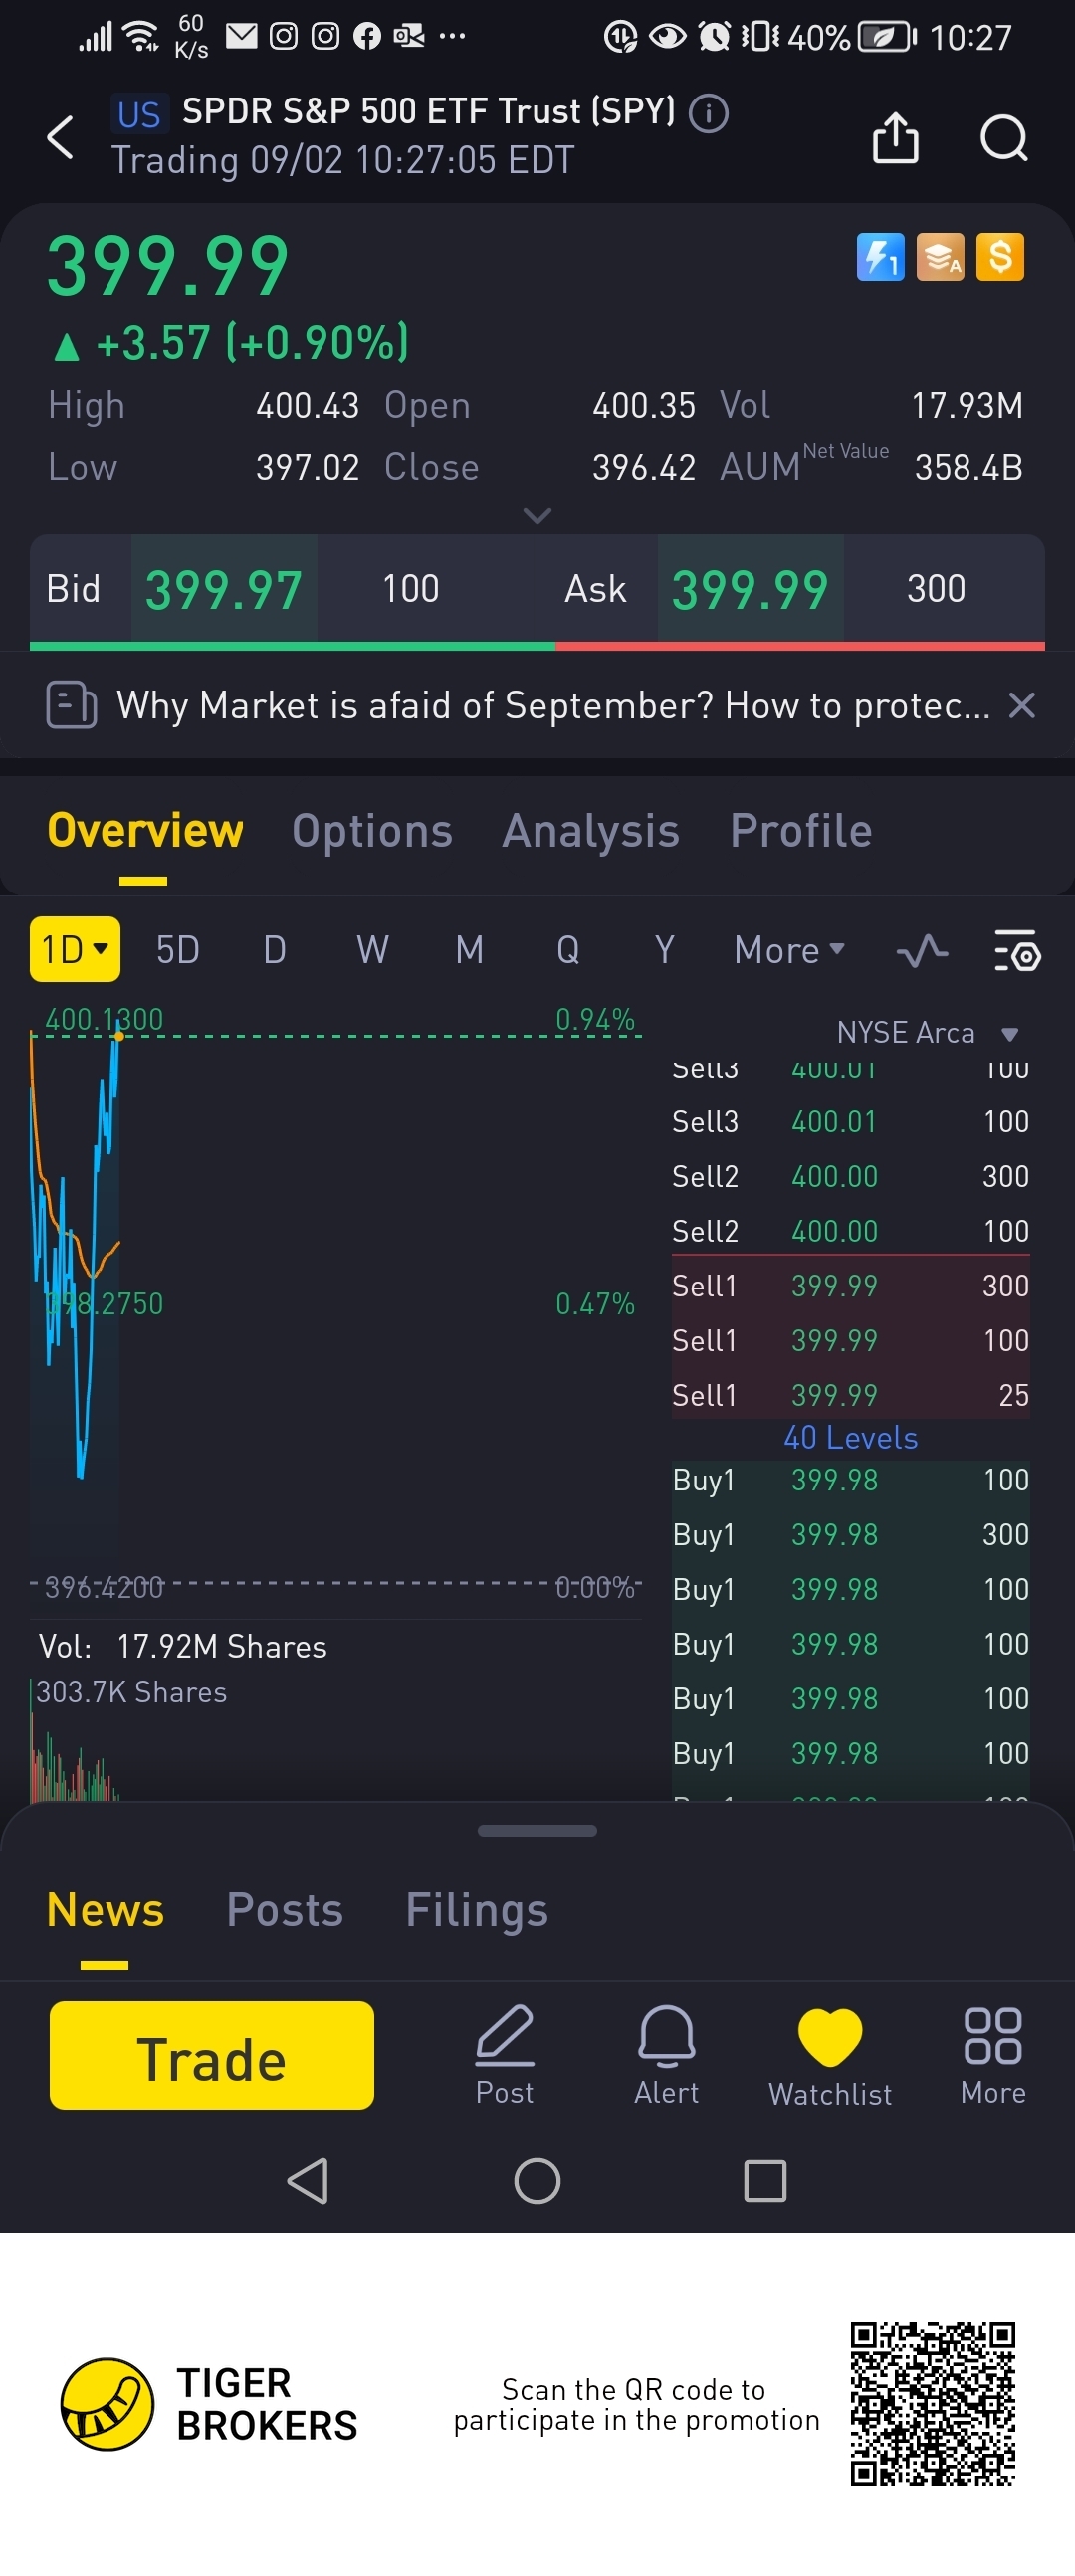Image resolution: width=1075 pixels, height=2576 pixels.
Task: Tap Android back navigation triangle
Action: pyautogui.click(x=308, y=2180)
